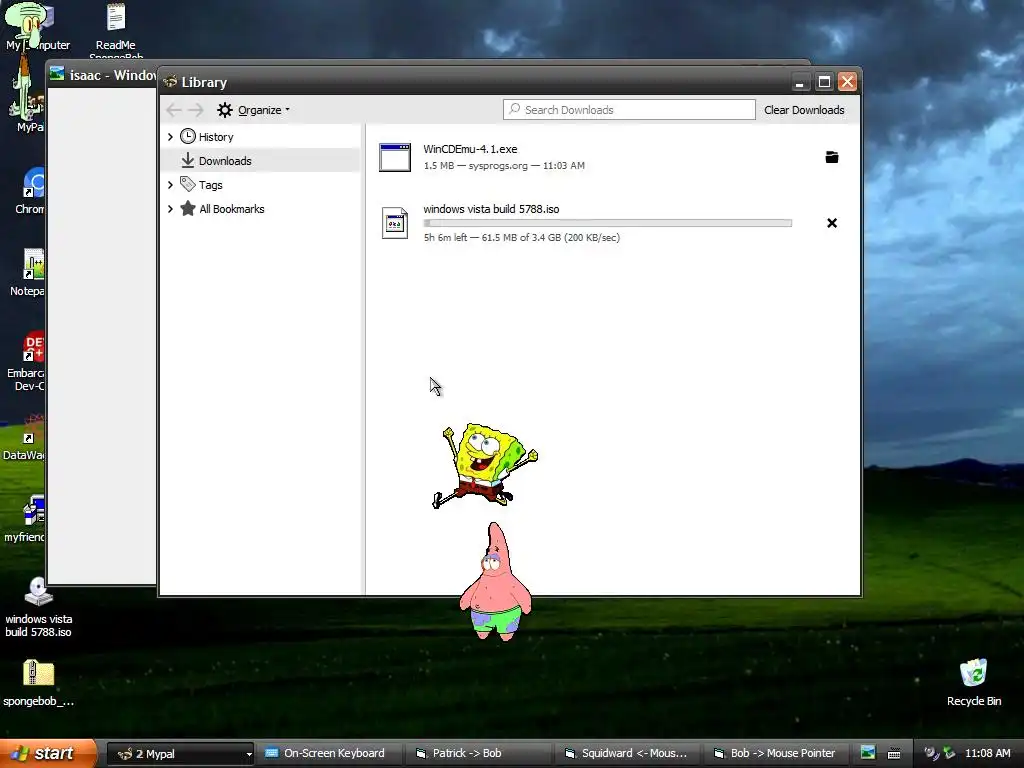Click the Organize gear icon
This screenshot has height=768, width=1024.
pos(225,110)
